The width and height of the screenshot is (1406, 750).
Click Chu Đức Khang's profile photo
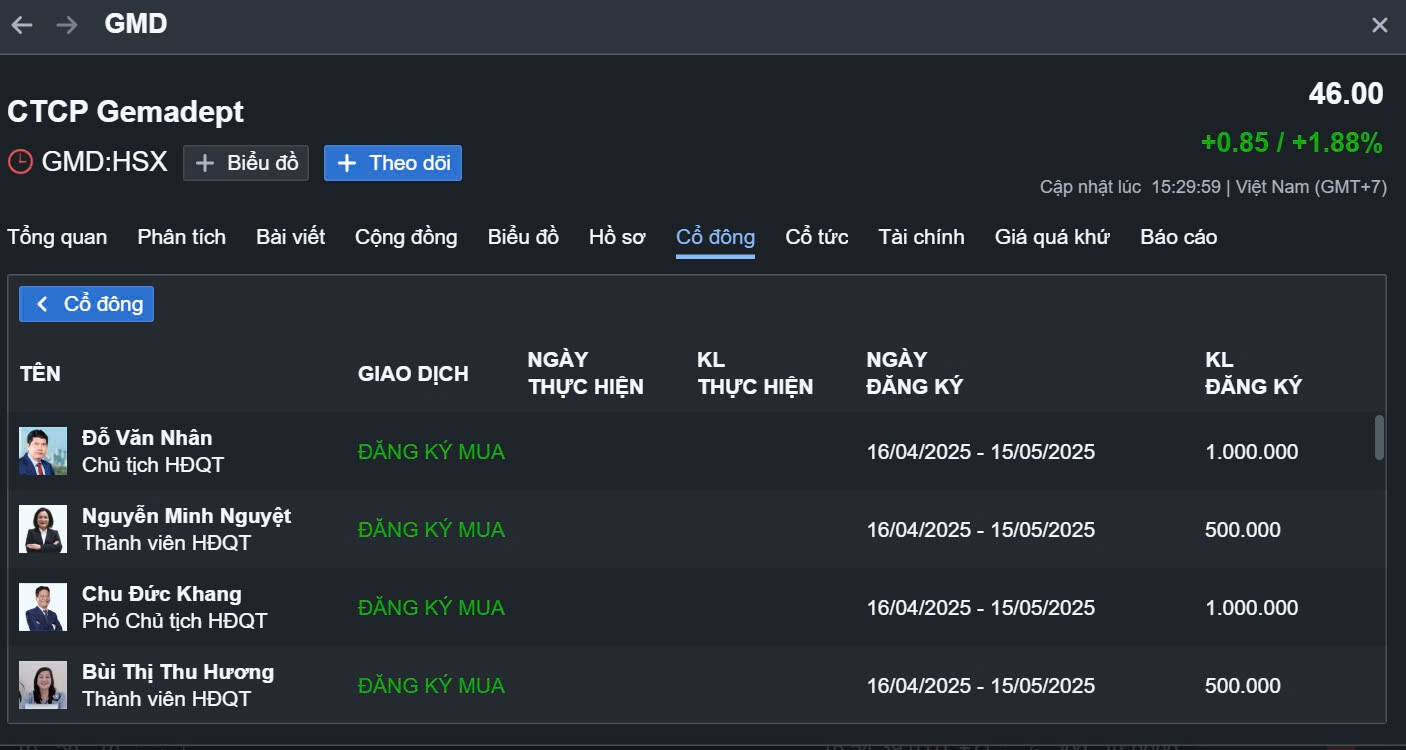(43, 607)
